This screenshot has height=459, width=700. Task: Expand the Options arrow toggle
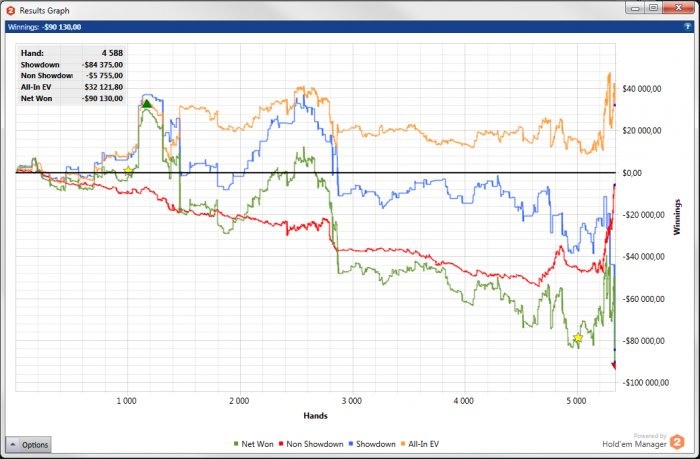(x=13, y=445)
